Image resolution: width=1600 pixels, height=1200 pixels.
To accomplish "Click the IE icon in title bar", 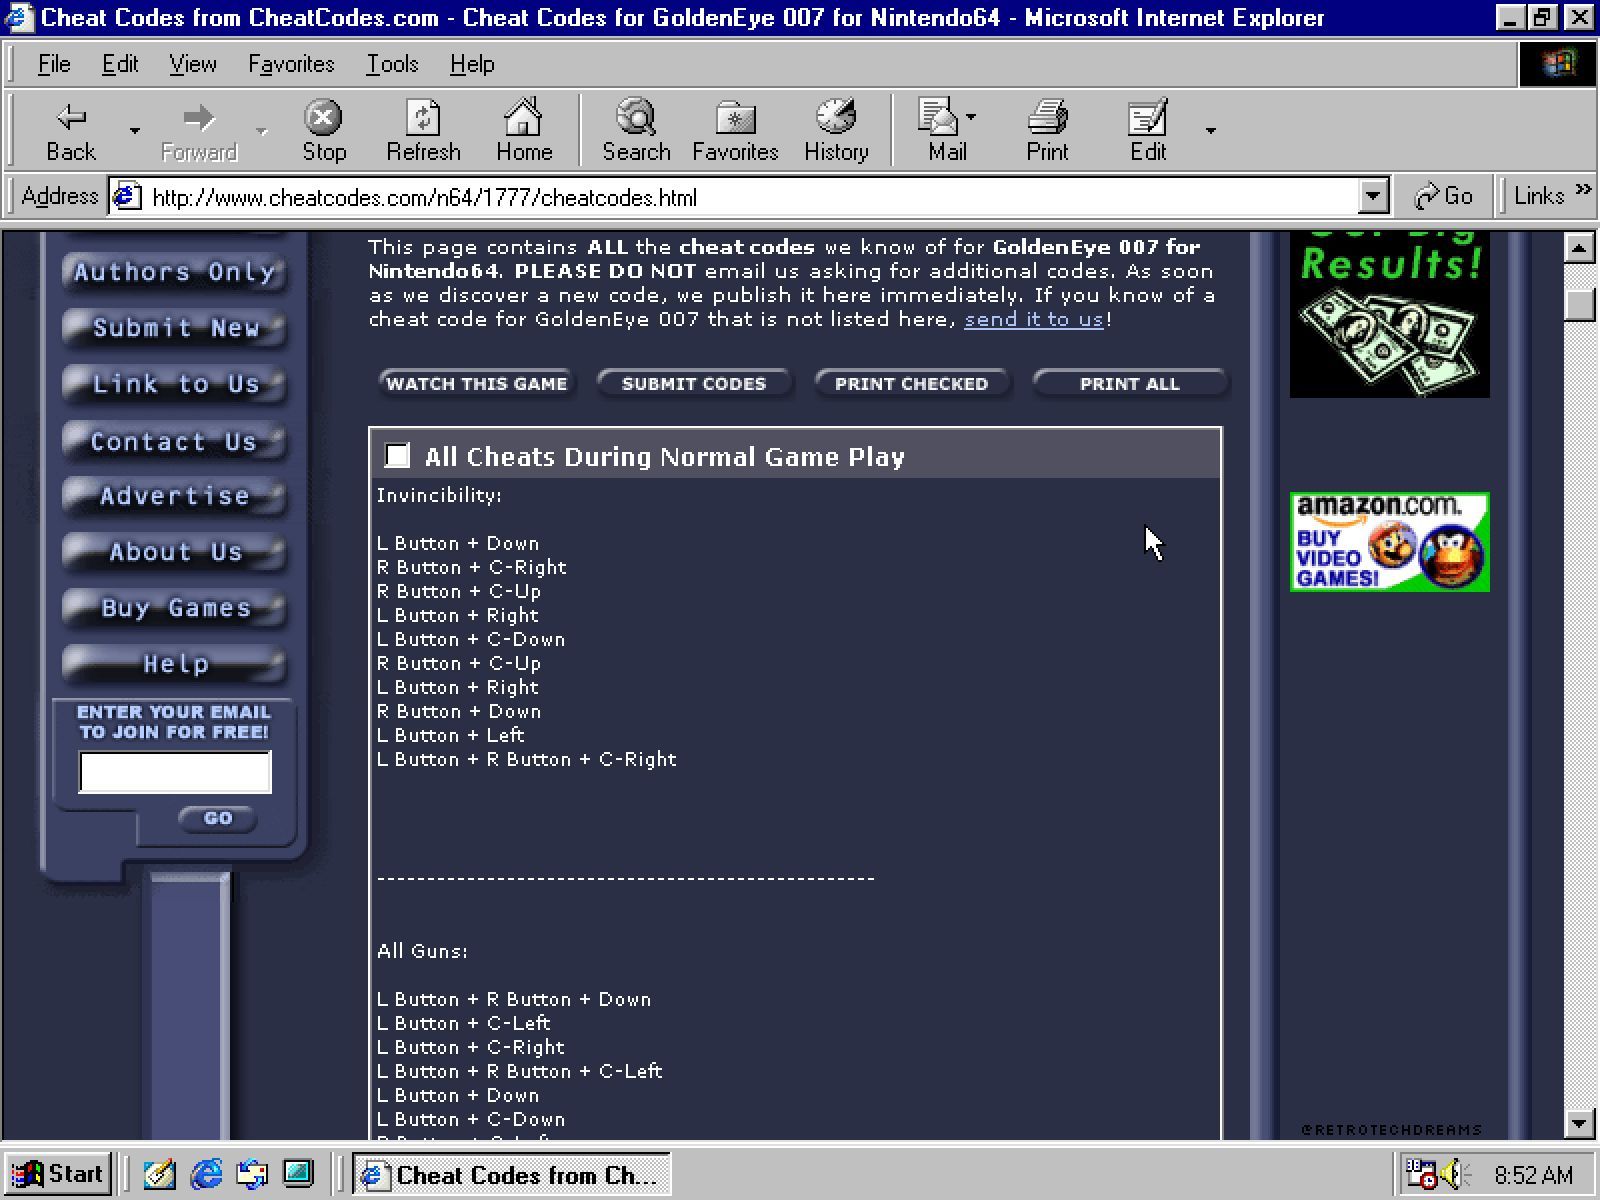I will [19, 17].
